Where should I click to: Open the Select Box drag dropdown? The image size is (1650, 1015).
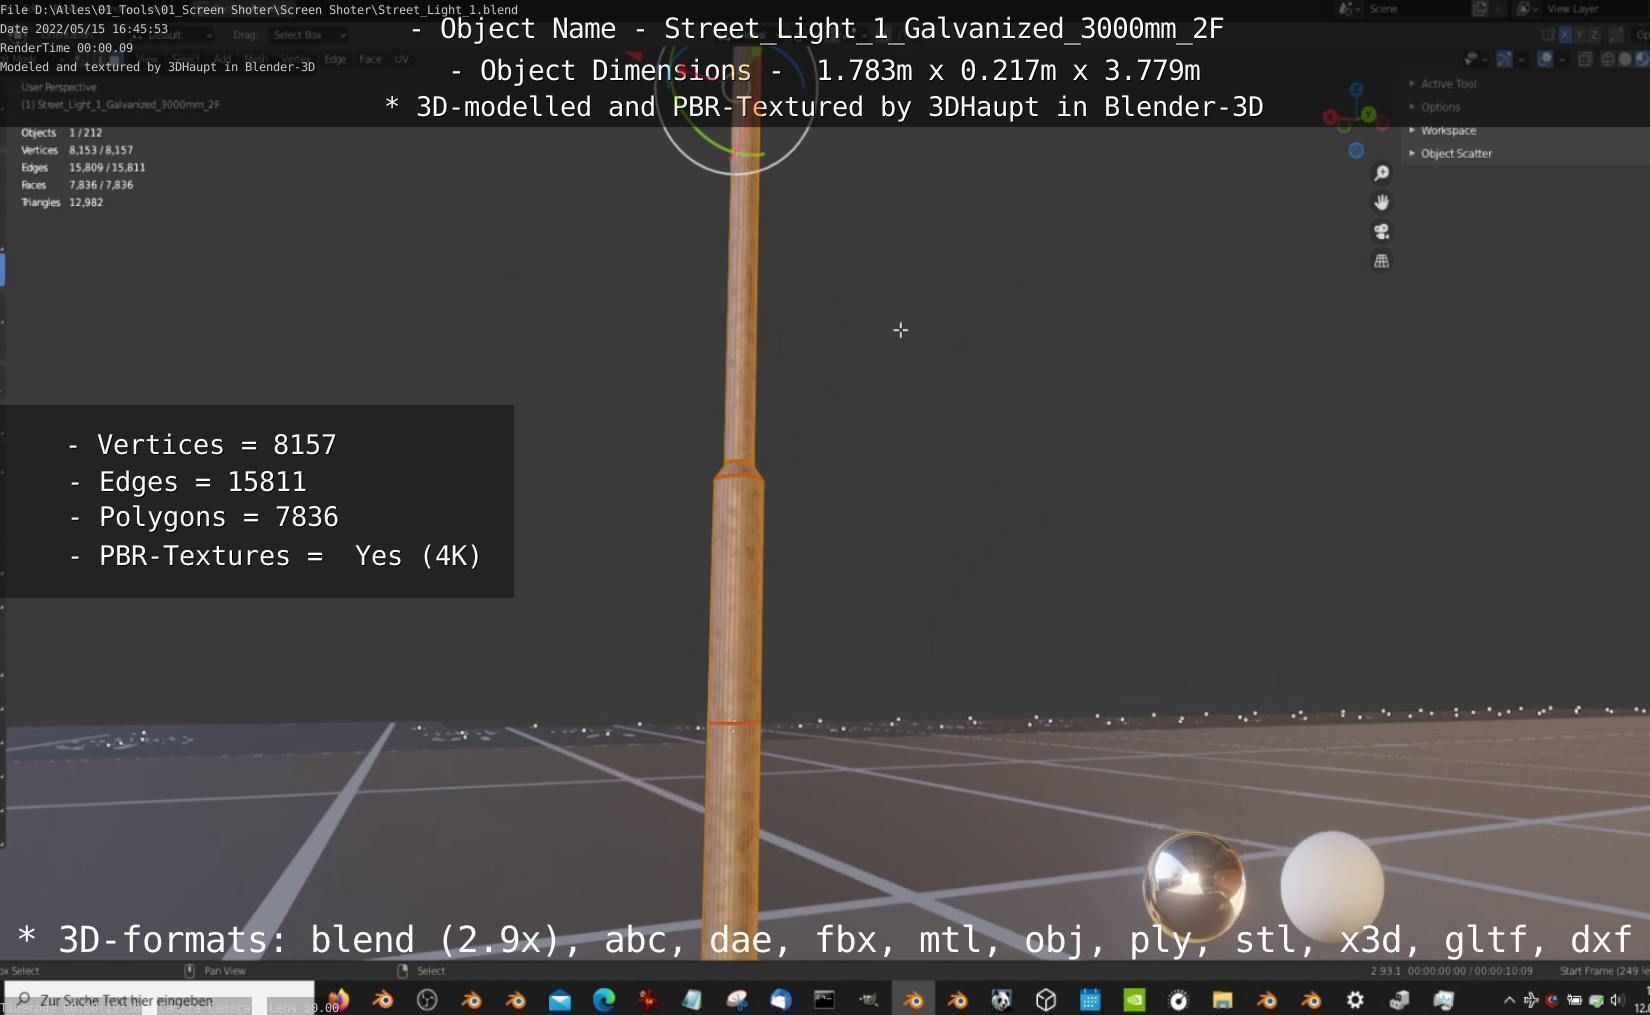pyautogui.click(x=309, y=35)
